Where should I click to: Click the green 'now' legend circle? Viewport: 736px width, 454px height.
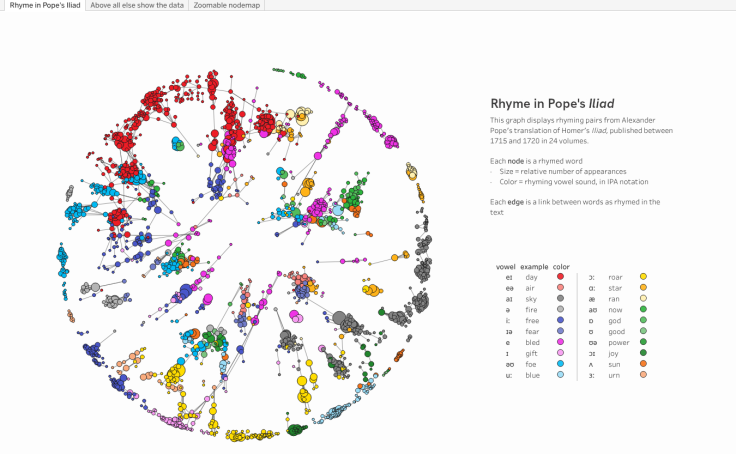pyautogui.click(x=644, y=309)
